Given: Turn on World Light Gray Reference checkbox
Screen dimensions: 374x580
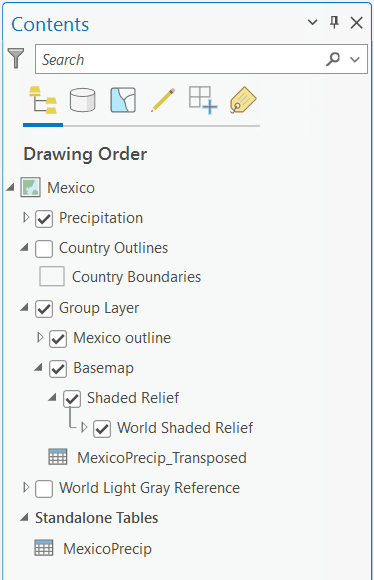Looking at the screenshot, I should coord(44,489).
